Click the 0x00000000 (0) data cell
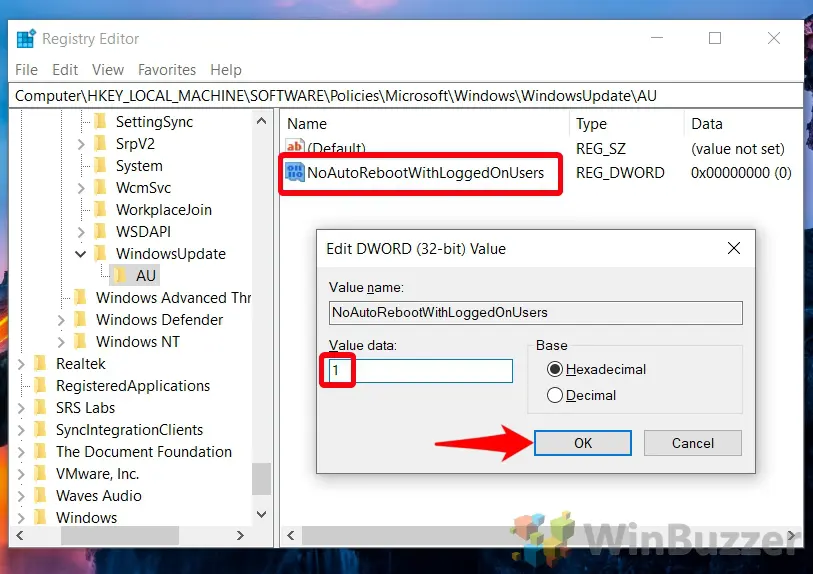This screenshot has height=574, width=813. point(741,173)
